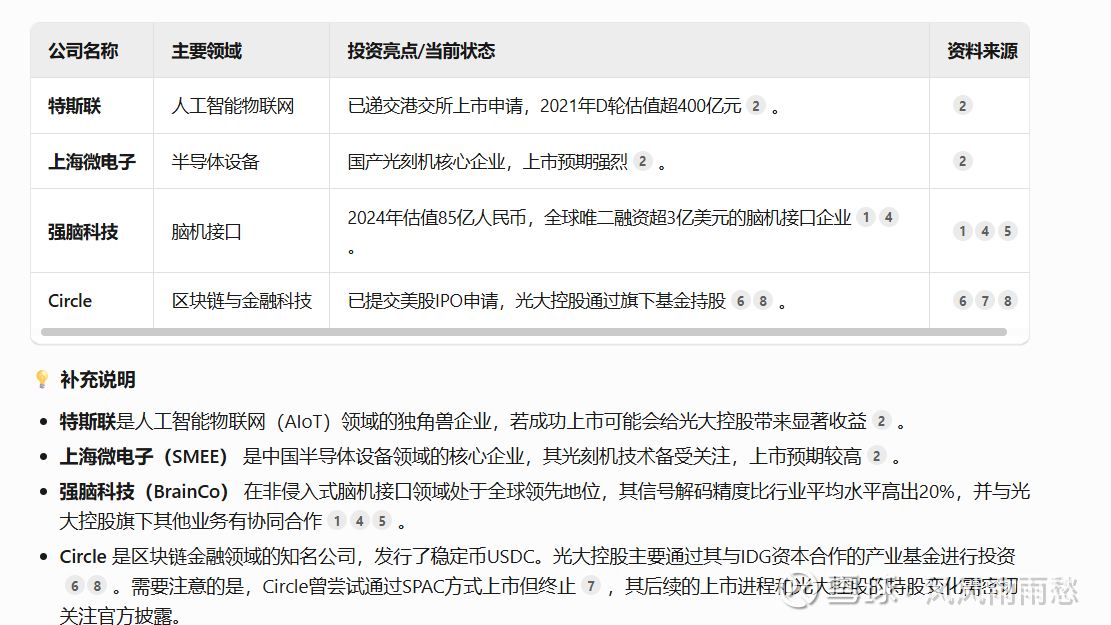Click citation 4 in 强脑科技 source column

coord(985,230)
